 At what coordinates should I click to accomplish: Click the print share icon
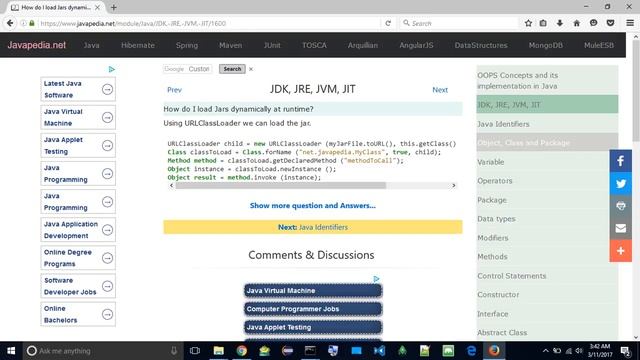[620, 206]
